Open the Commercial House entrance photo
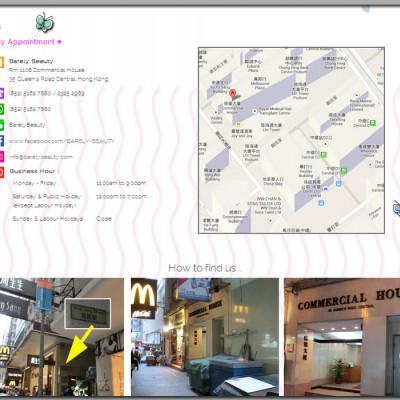Viewport: 400px width, 400px height. click(x=342, y=337)
